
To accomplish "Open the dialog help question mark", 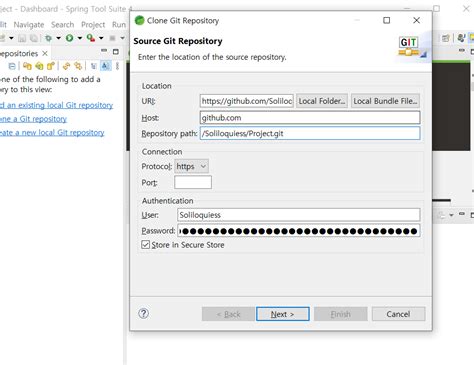I will tap(143, 313).
